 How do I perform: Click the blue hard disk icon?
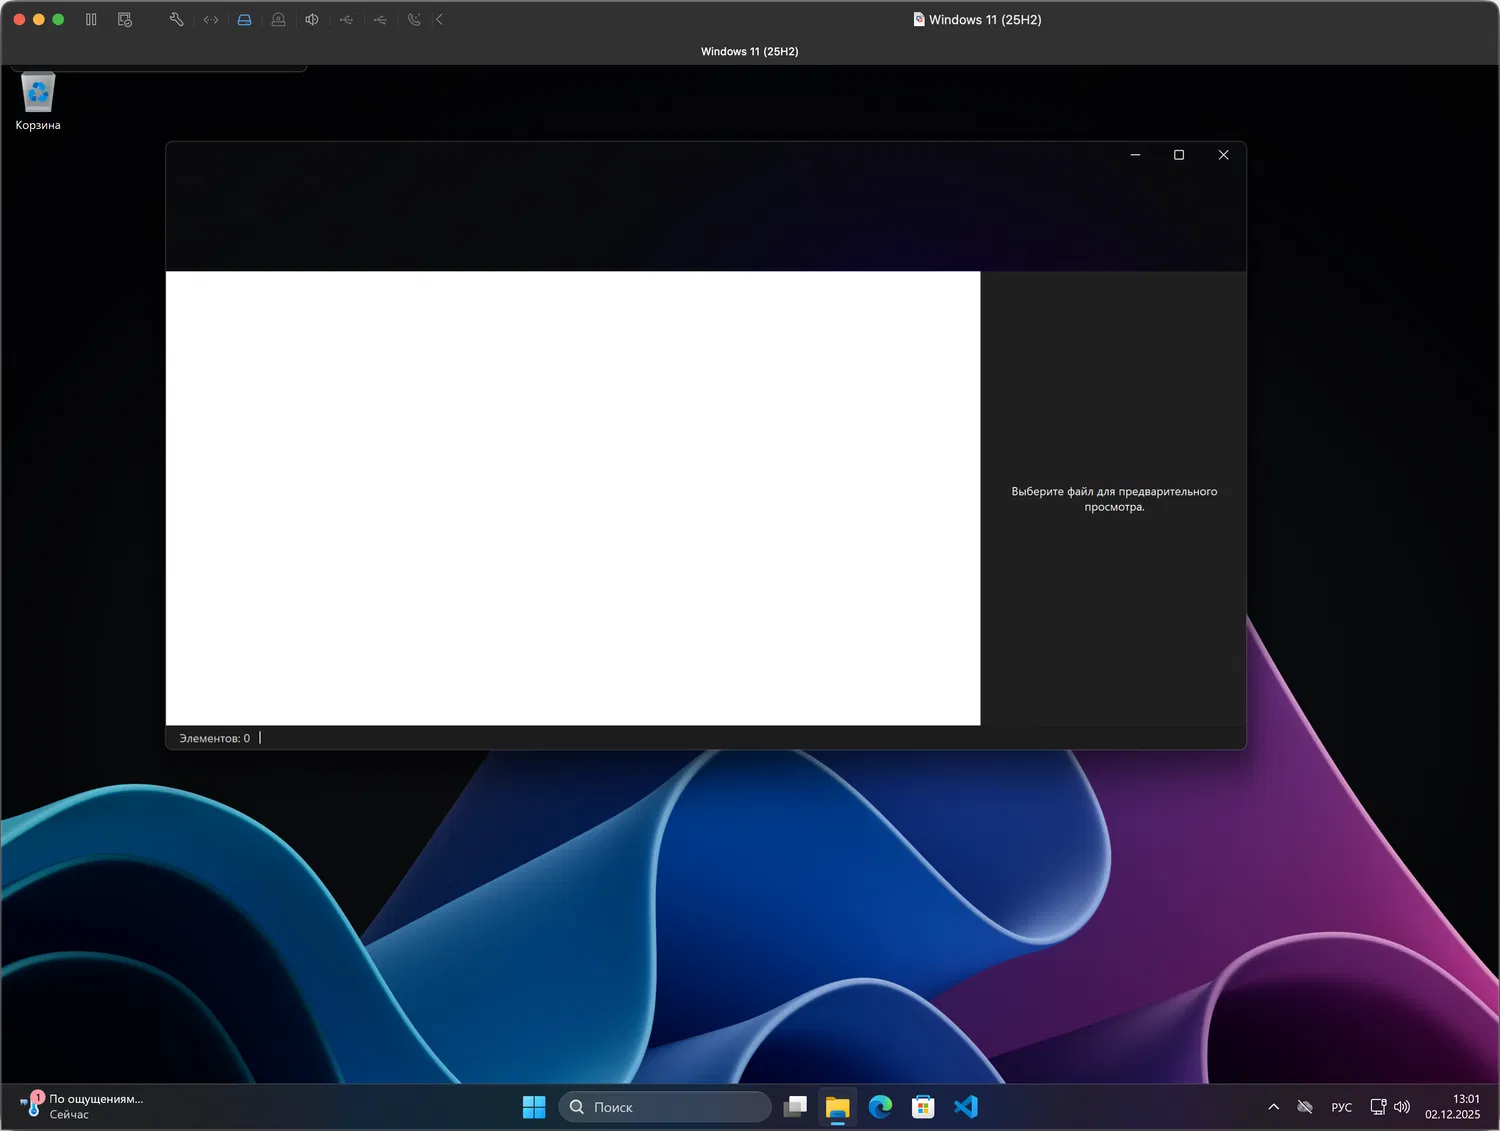[x=244, y=19]
